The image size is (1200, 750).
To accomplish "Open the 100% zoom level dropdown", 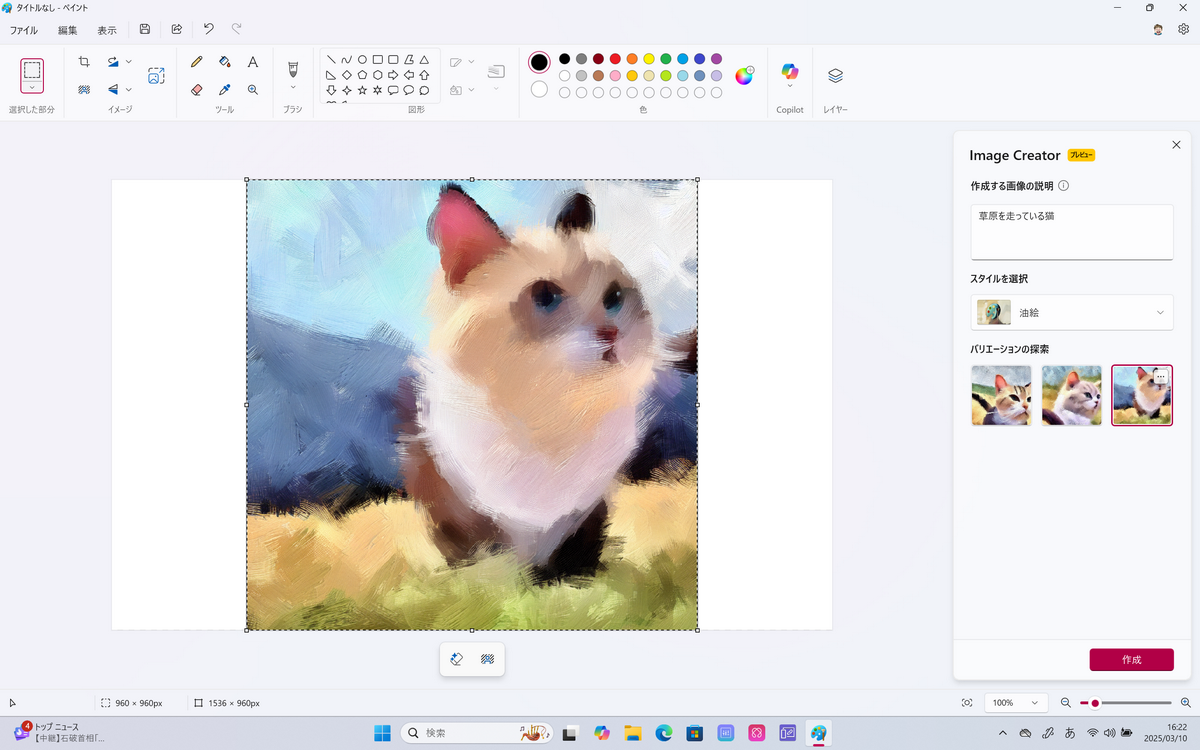I will 1016,703.
